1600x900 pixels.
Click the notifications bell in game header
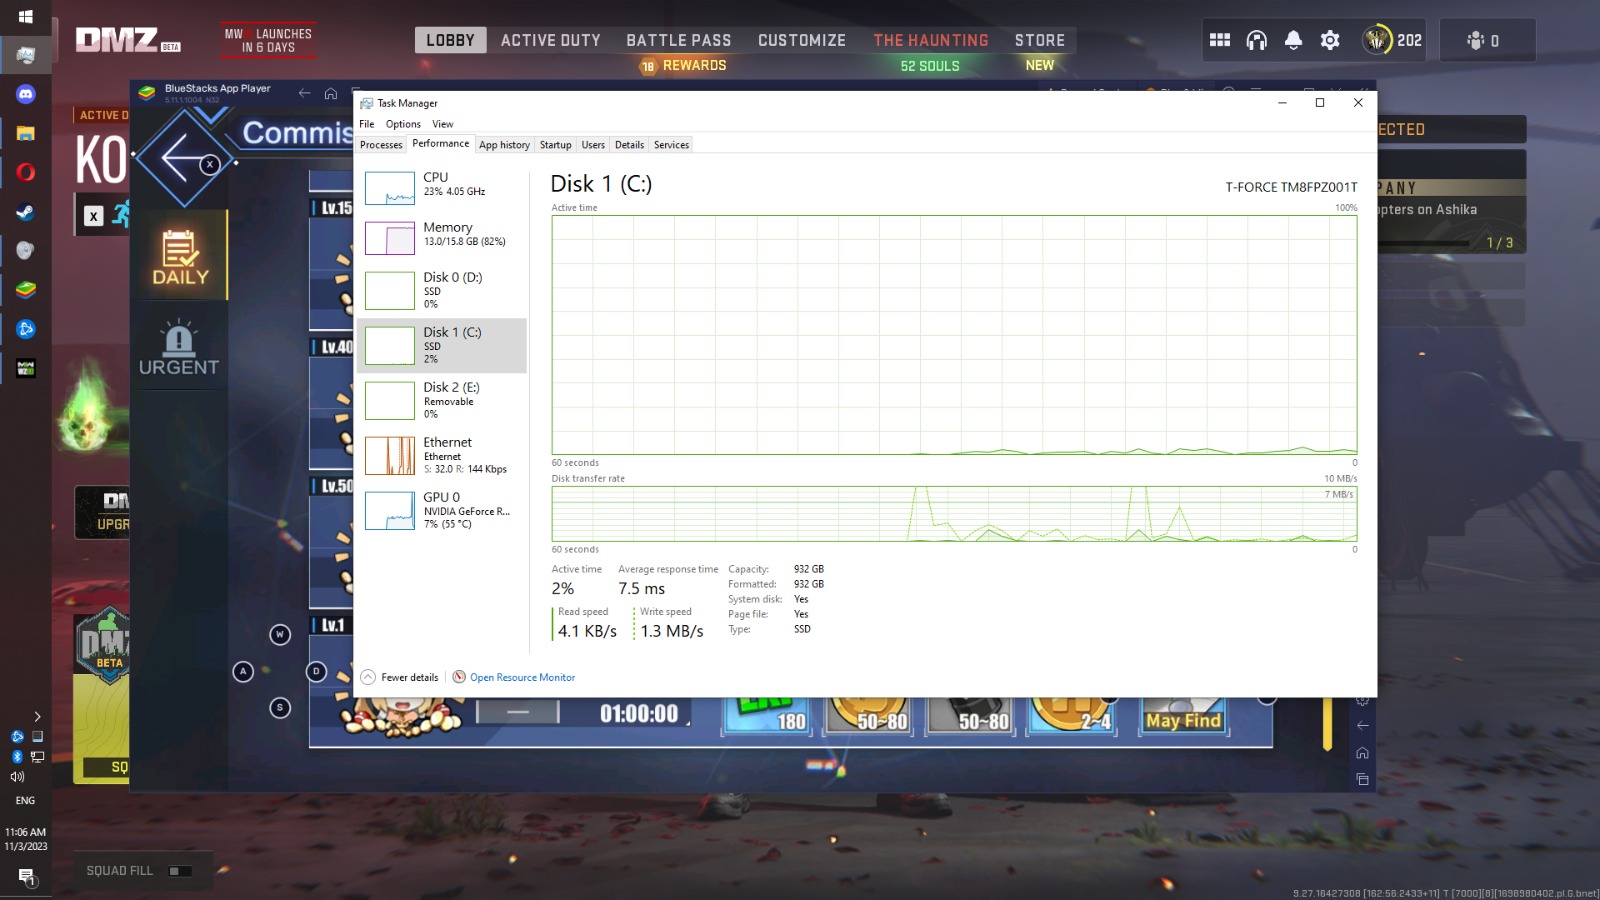[1293, 40]
